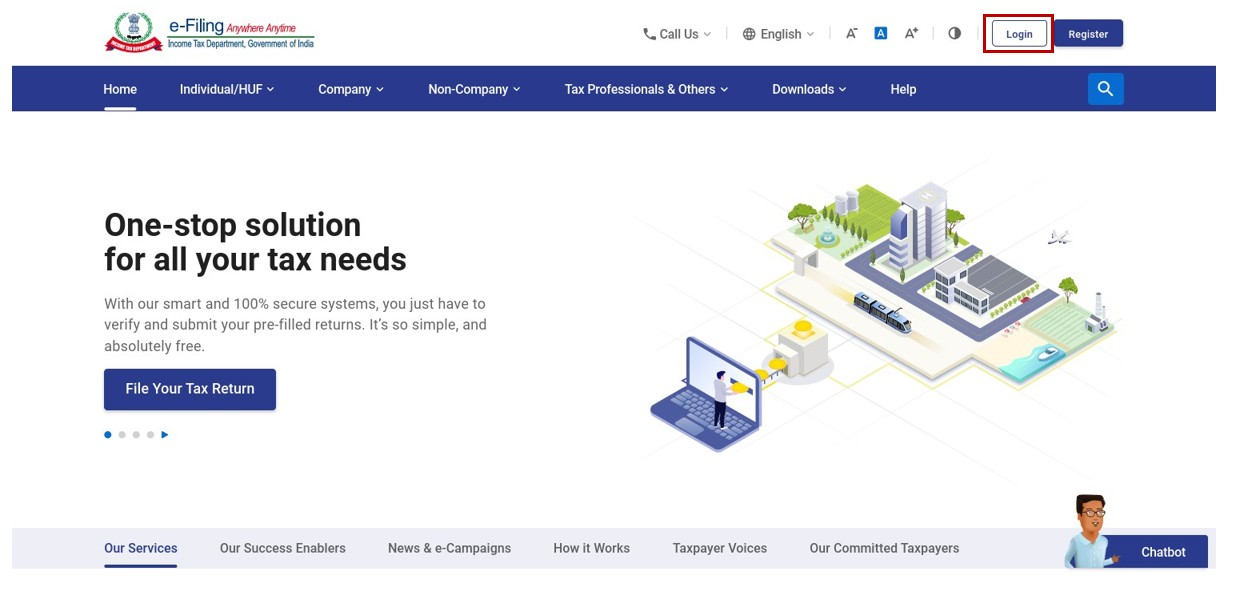Click the e-Filing Income Tax Department logo
The image size is (1234, 596).
(210, 32)
